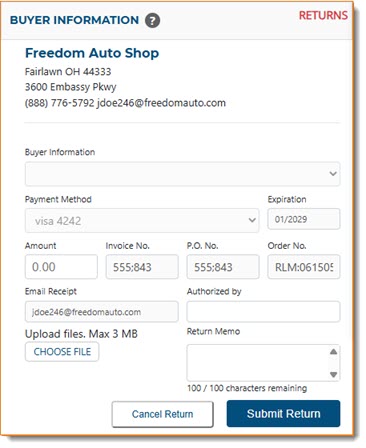The width and height of the screenshot is (366, 448).
Task: Click the phone number (888) 776-5792
Action: coord(60,103)
